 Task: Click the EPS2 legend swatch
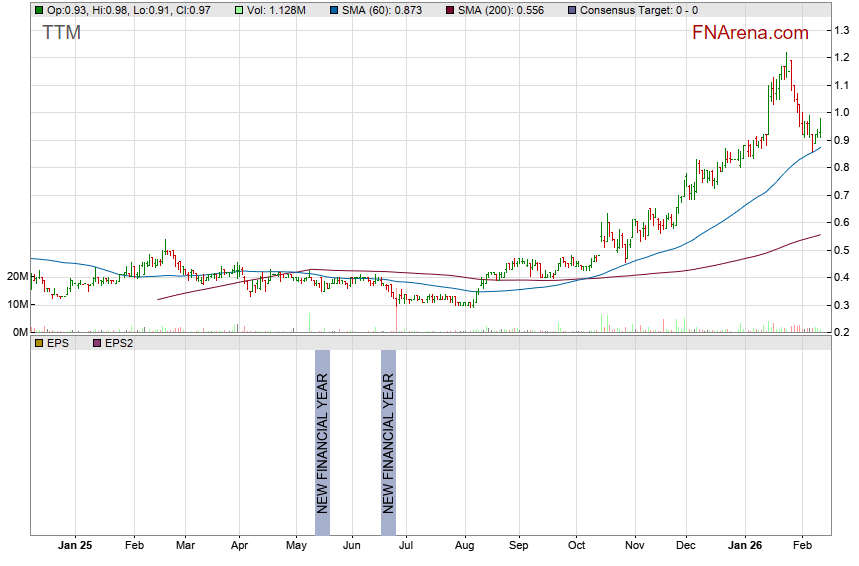click(x=97, y=343)
